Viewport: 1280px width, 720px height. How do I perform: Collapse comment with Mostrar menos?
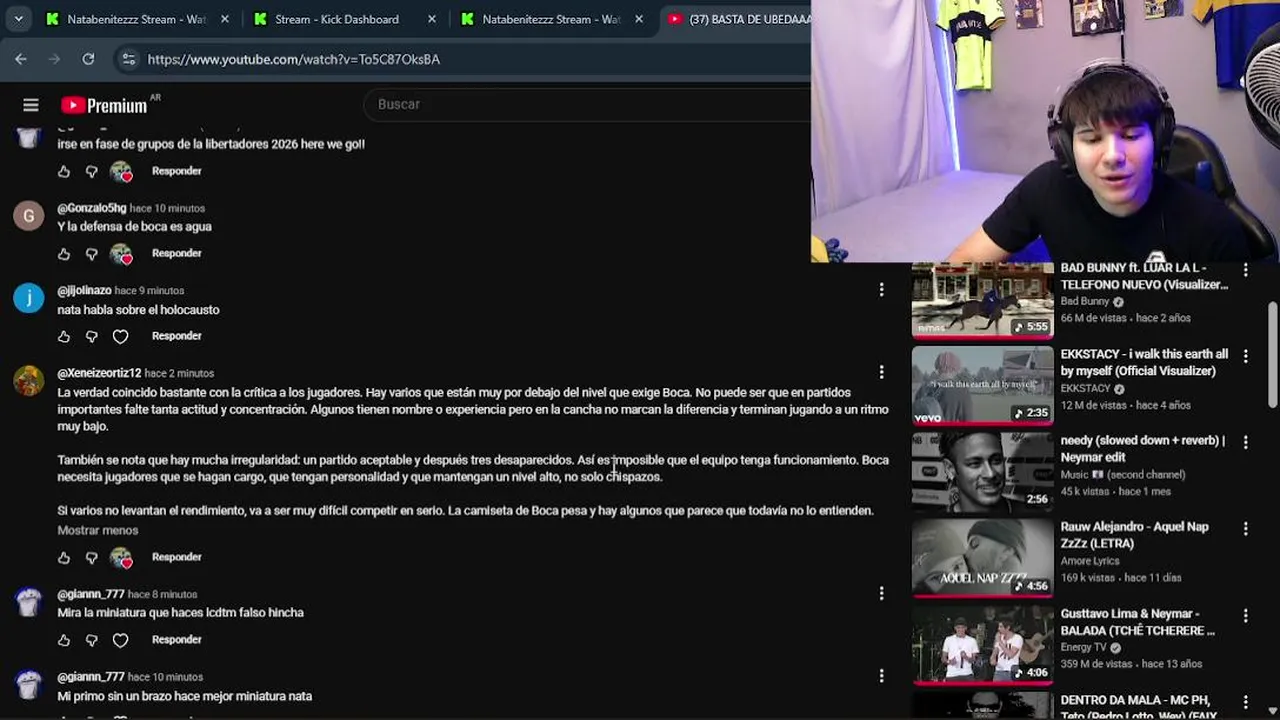click(x=98, y=530)
